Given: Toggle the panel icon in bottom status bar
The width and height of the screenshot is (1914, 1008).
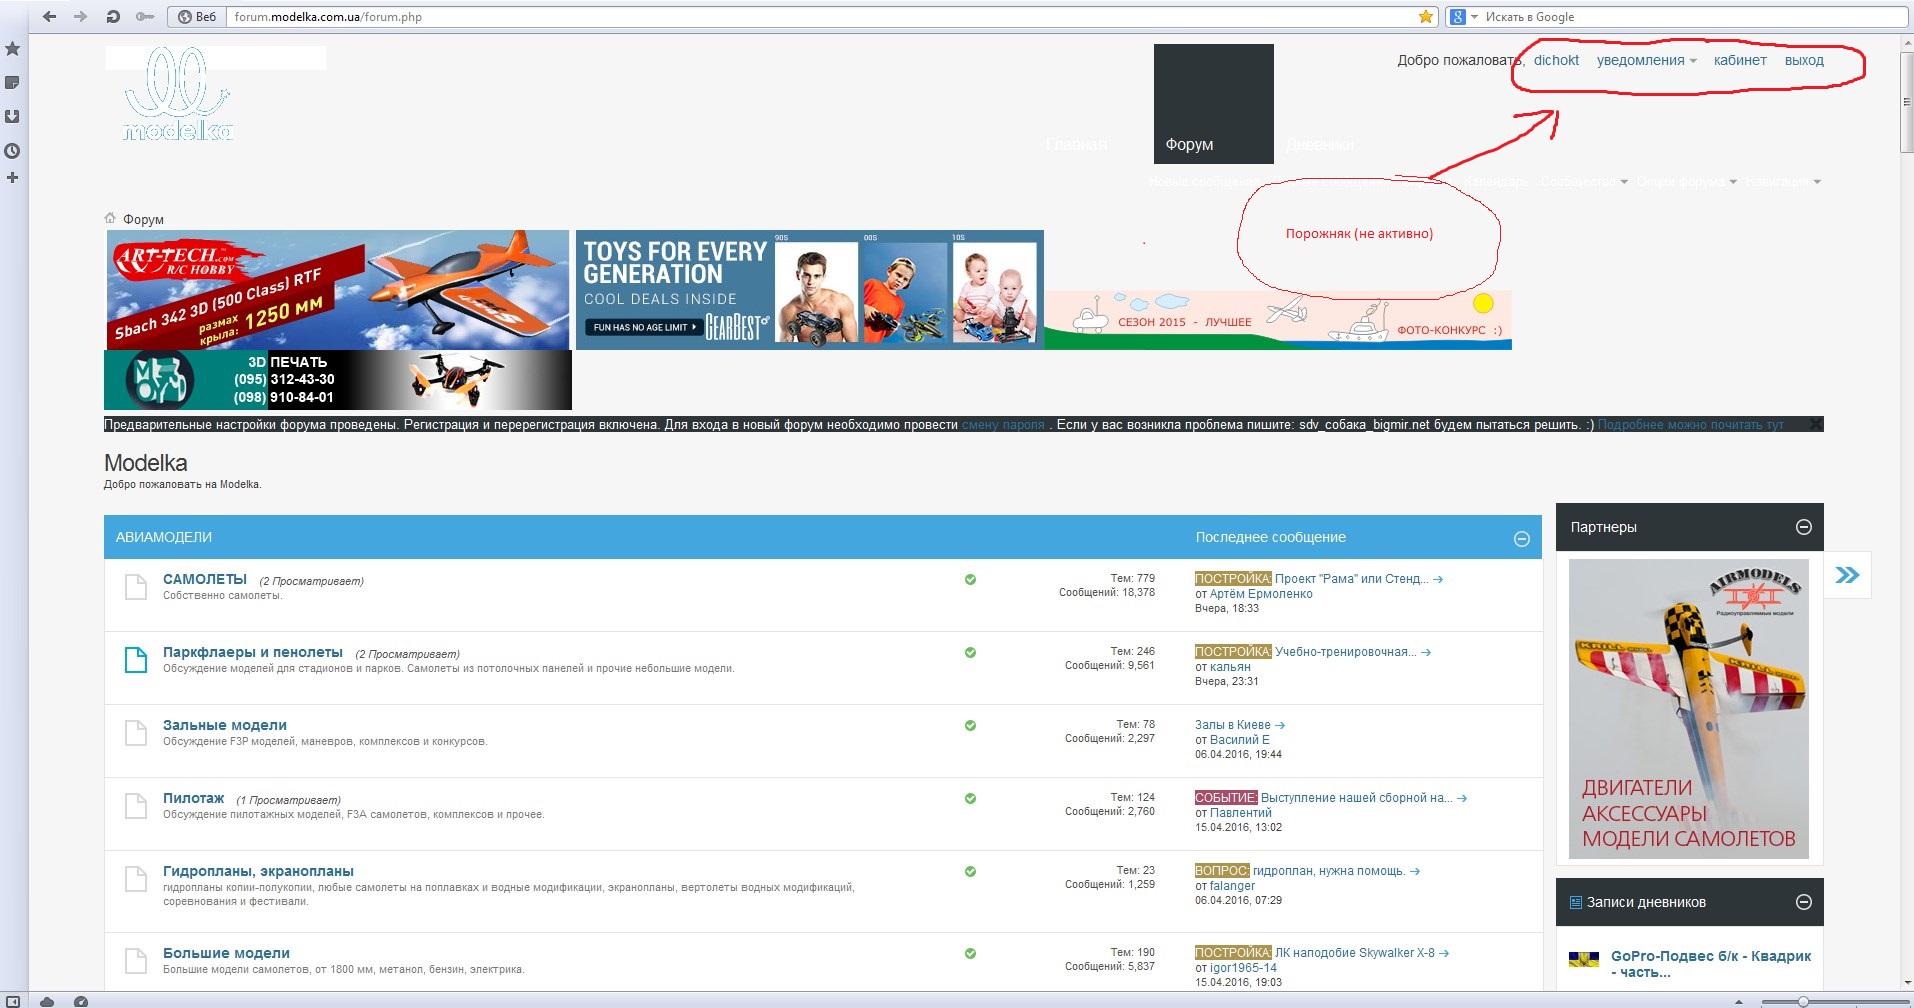Looking at the screenshot, I should 12,1001.
